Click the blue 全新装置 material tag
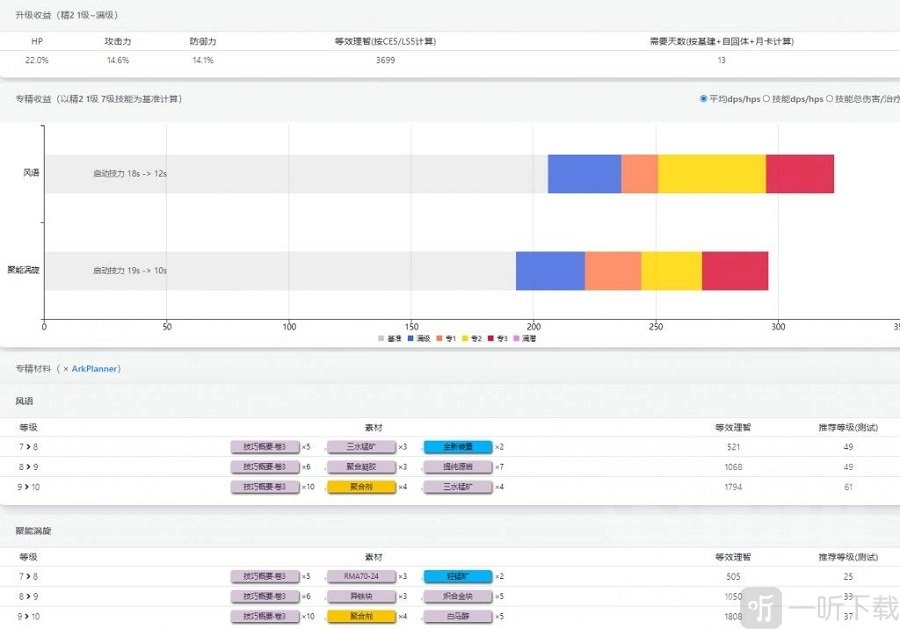The height and width of the screenshot is (629, 900). point(457,447)
